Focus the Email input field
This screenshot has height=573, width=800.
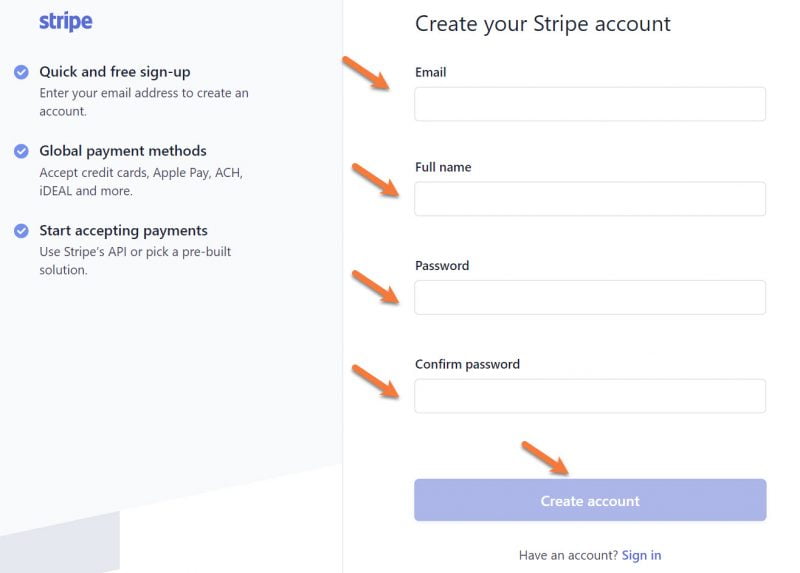click(x=590, y=104)
